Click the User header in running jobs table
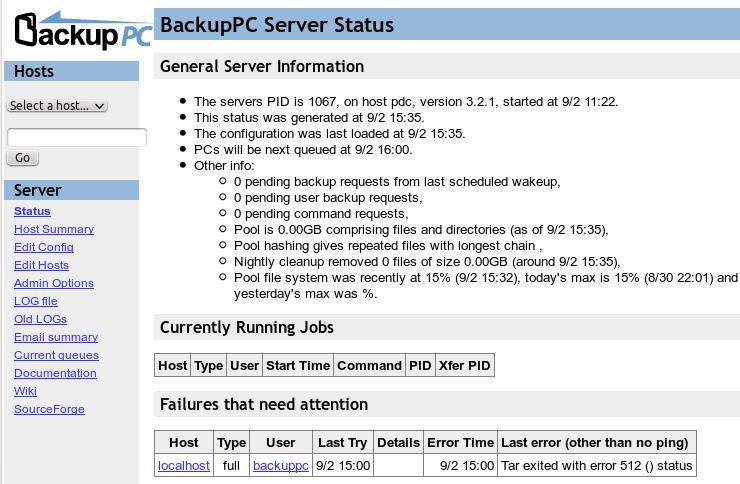This screenshot has height=484, width=740. point(244,366)
